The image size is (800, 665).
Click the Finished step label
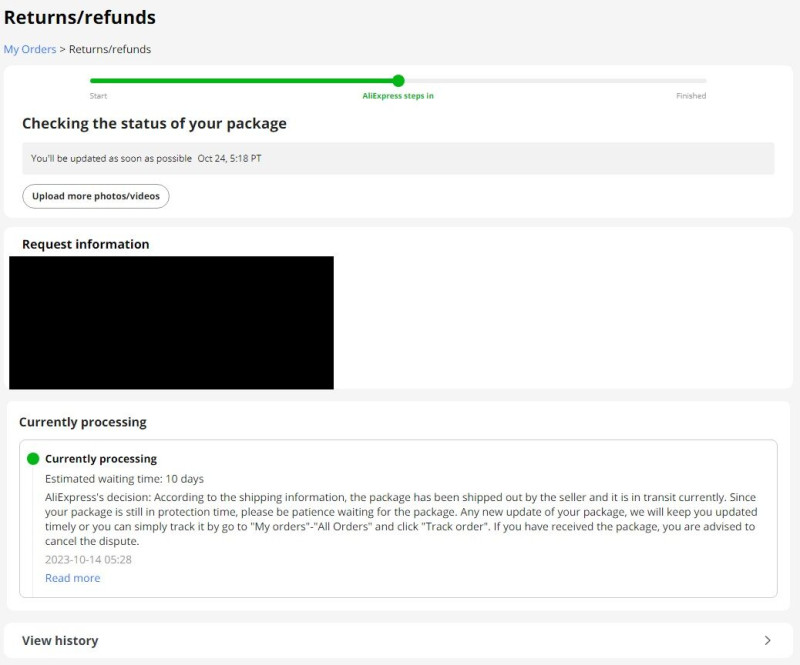point(691,96)
